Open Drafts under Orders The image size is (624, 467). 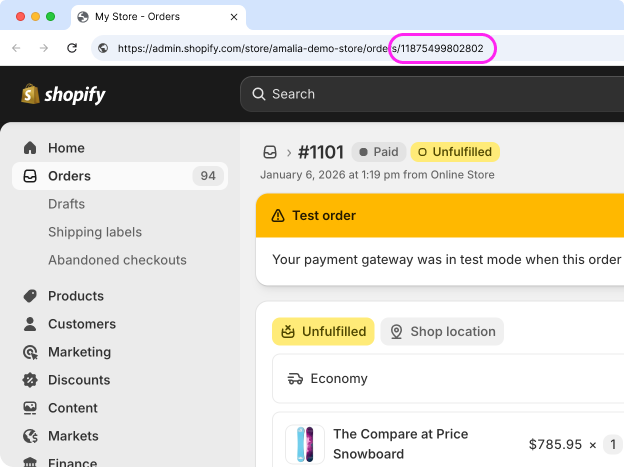click(66, 204)
